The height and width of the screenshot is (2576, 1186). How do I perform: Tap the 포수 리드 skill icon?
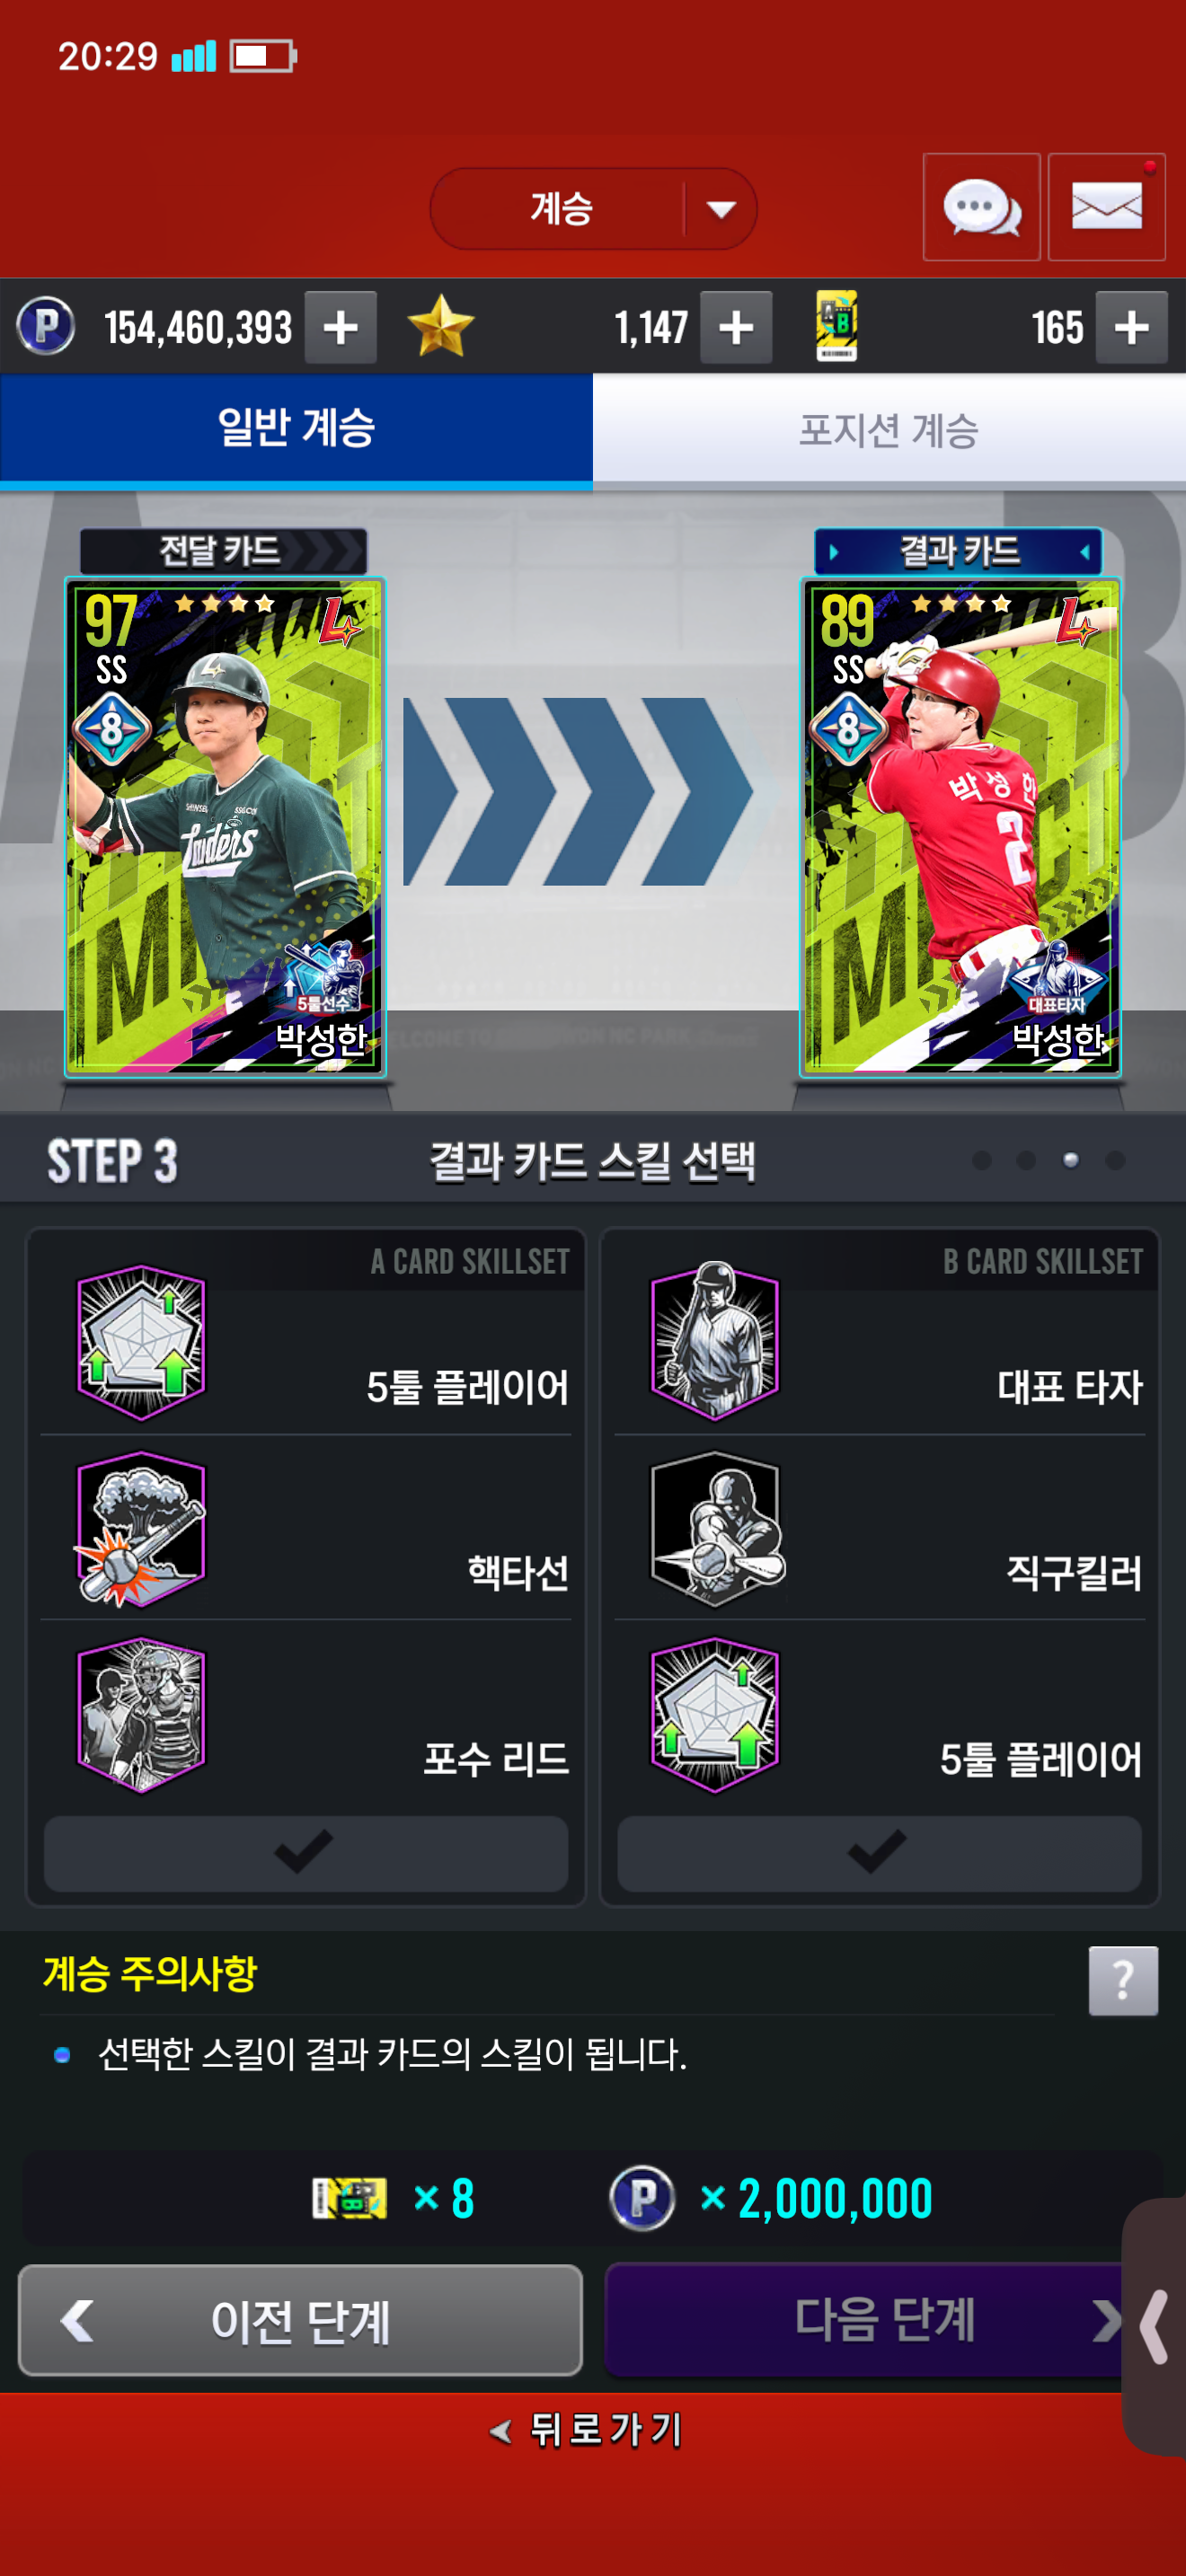141,1714
